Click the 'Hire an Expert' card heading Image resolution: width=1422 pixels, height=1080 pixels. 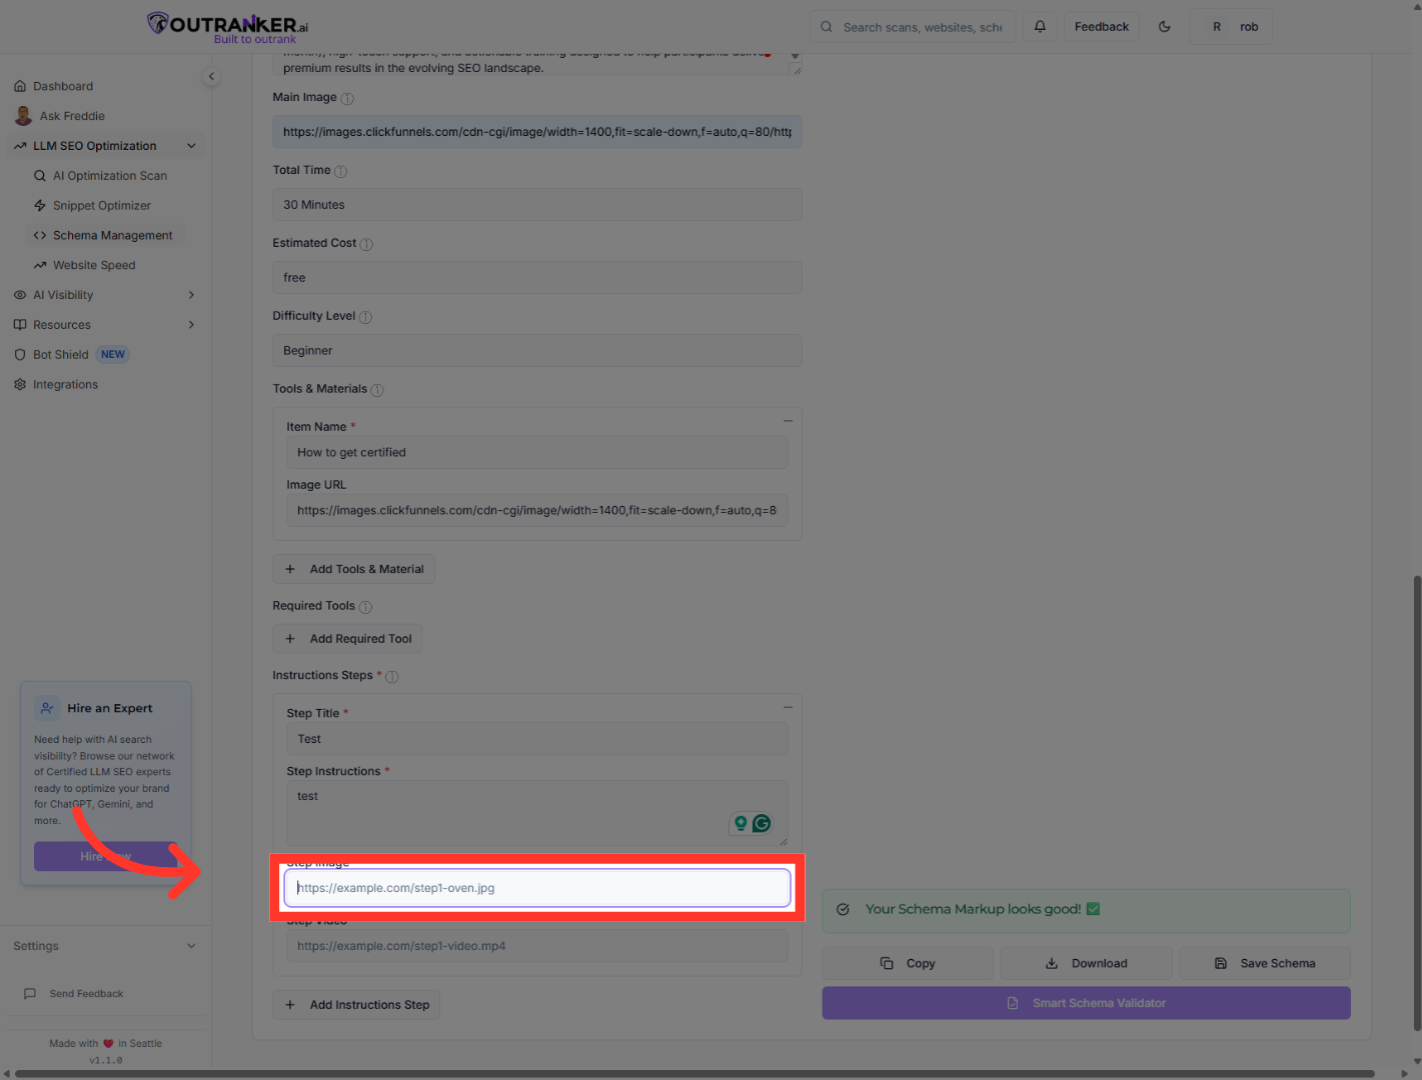point(110,708)
